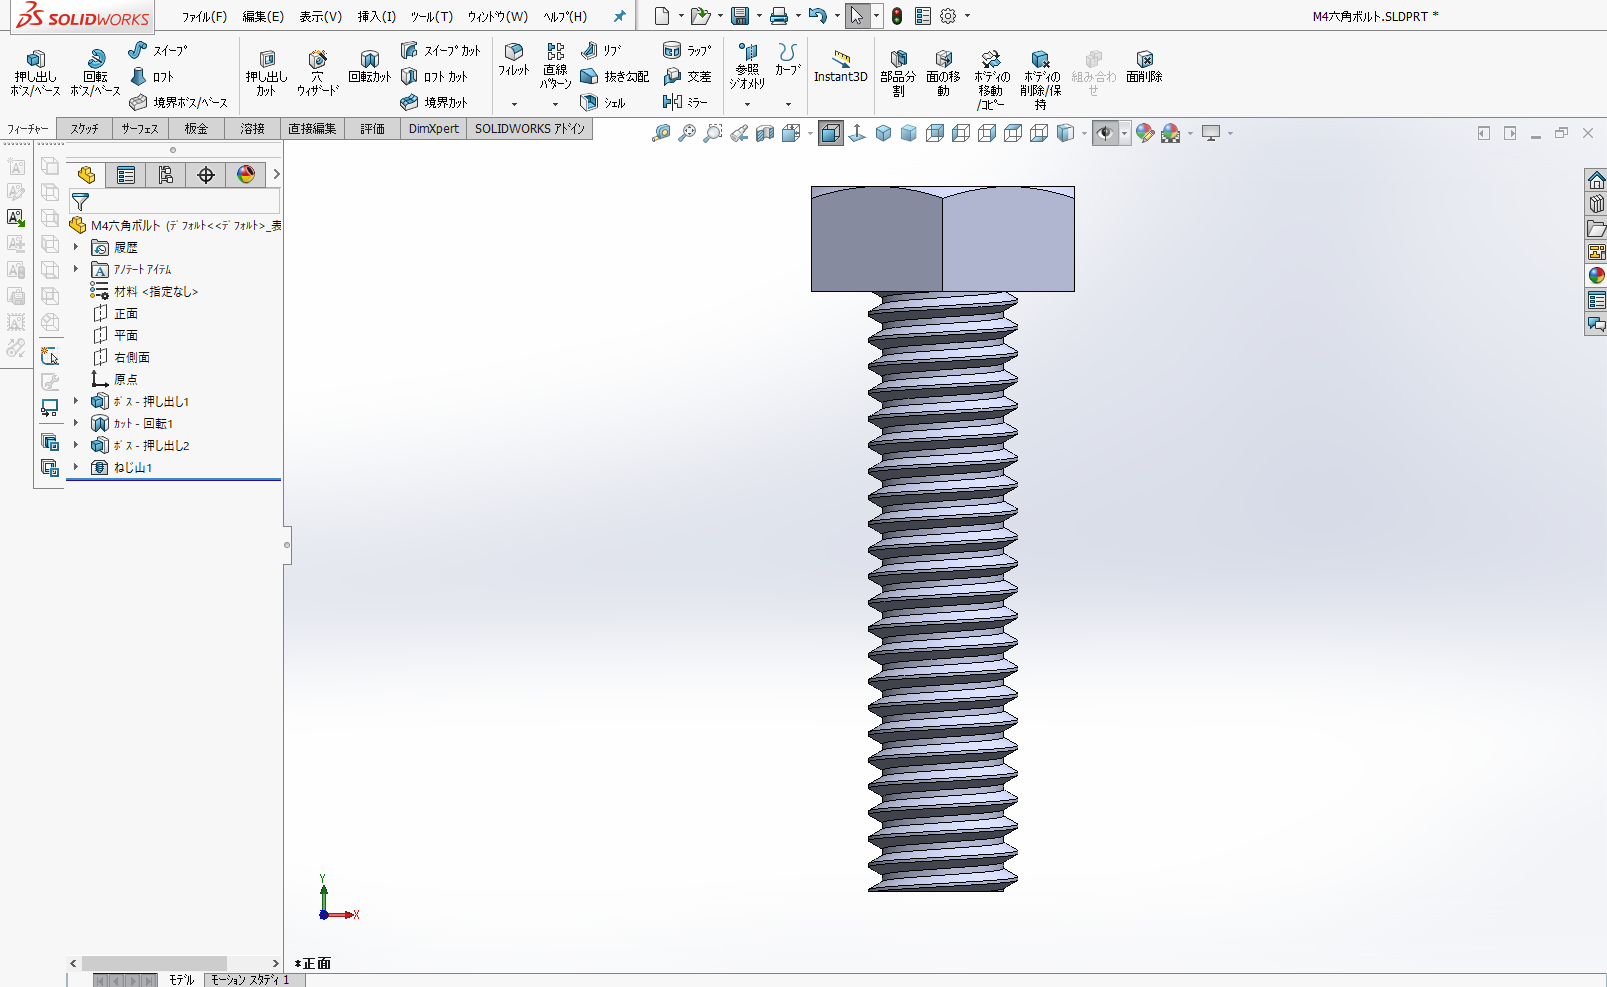Click the モーション スタディ 1 tab
Screen dimensions: 1607x987
(x=249, y=980)
